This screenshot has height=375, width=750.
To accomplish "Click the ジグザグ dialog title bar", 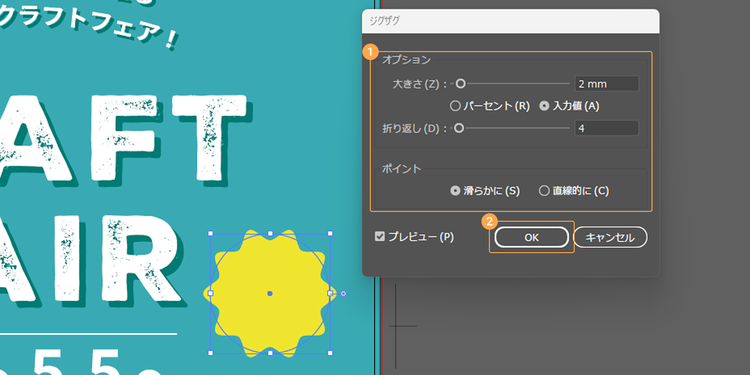I will coord(510,21).
